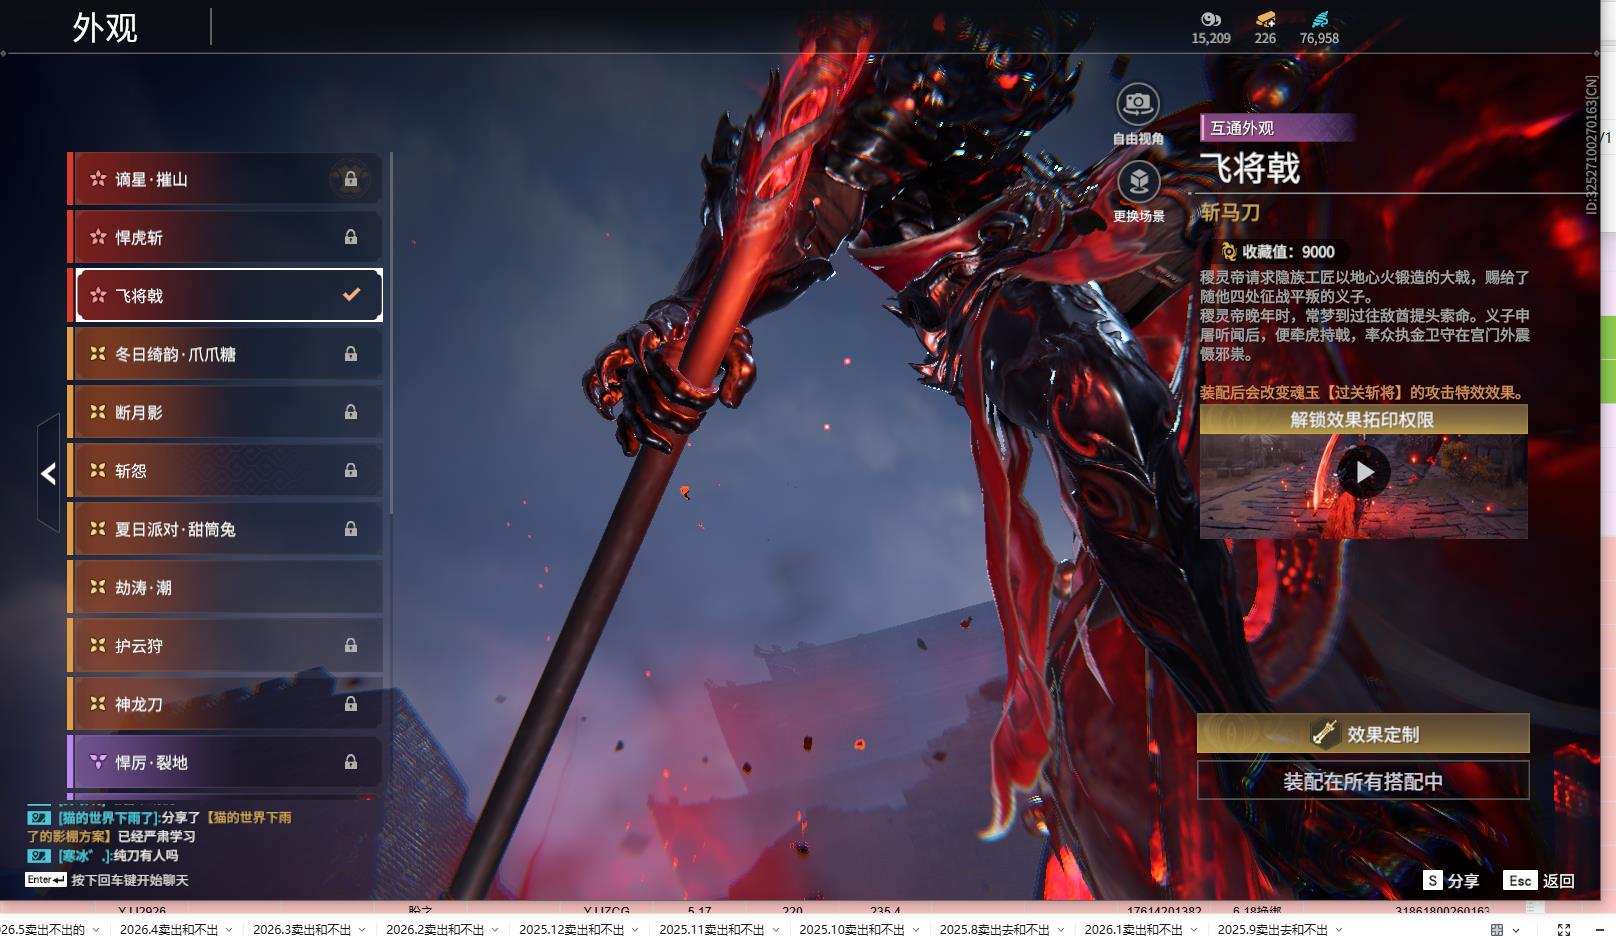The height and width of the screenshot is (939, 1616).
Task: Click the skin list vertical scrollbar
Action: tap(390, 334)
